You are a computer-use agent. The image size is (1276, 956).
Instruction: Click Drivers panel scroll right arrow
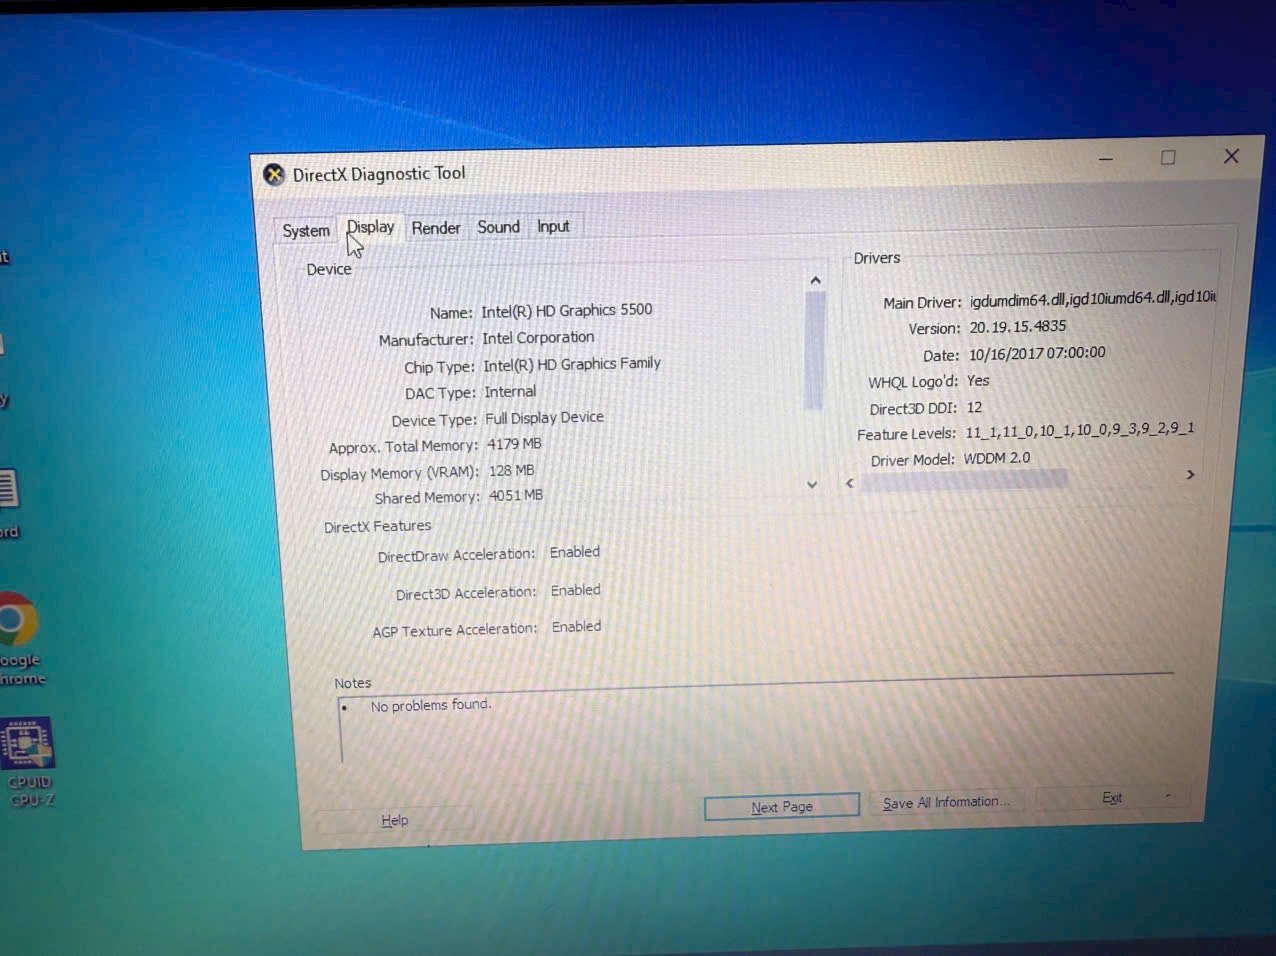tap(1190, 475)
